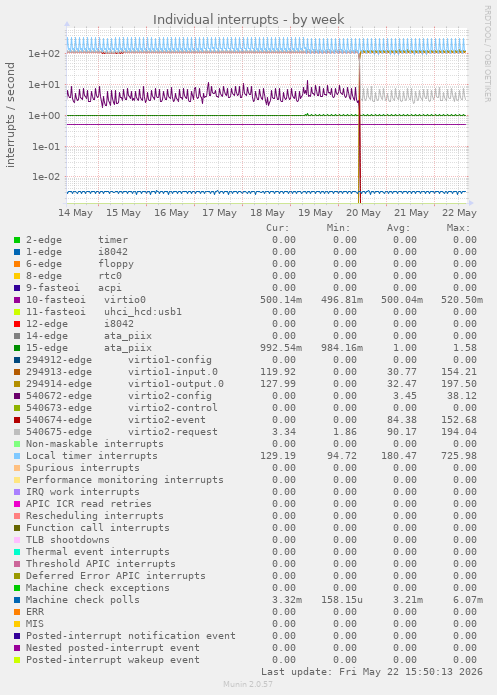Click the Local timer Max value 725.98
This screenshot has width=497, height=695.
pos(459,456)
